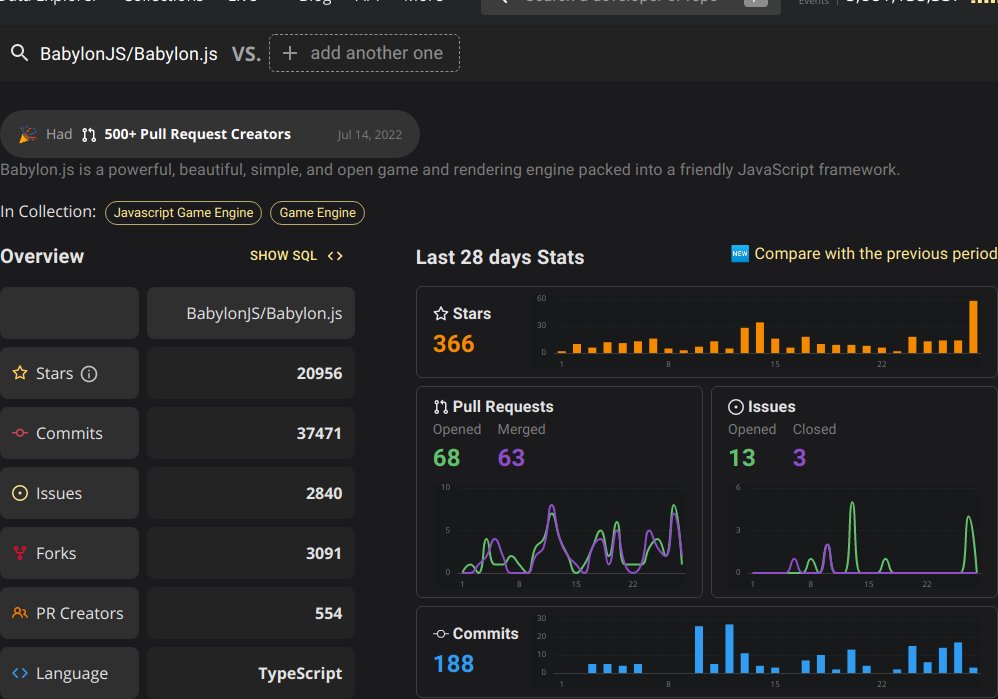Click Compare with the previous period
This screenshot has height=699, width=998.
875,253
